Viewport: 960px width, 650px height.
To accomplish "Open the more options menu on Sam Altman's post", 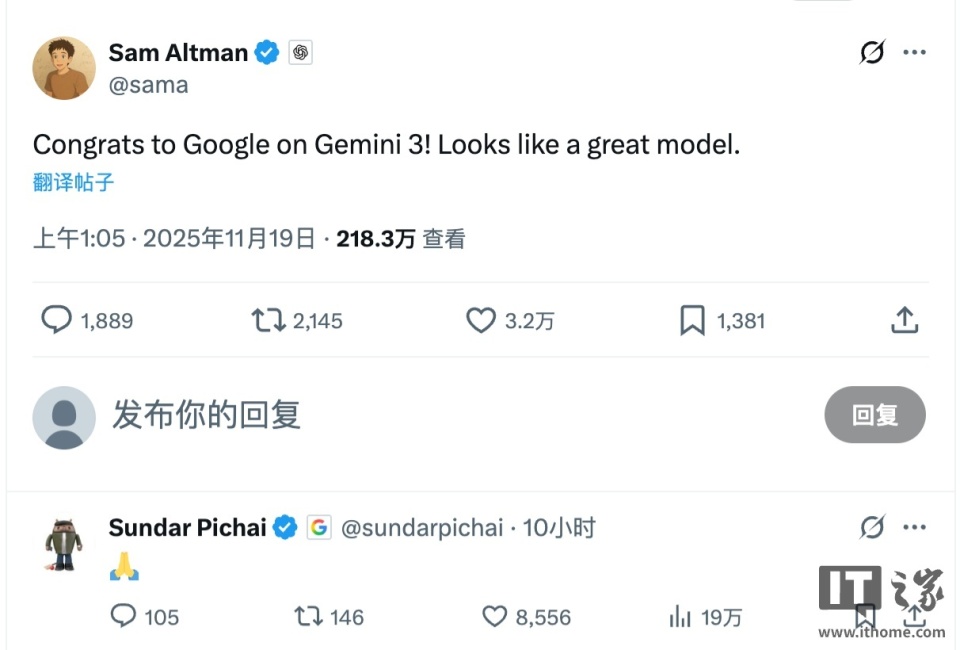I will coord(916,52).
